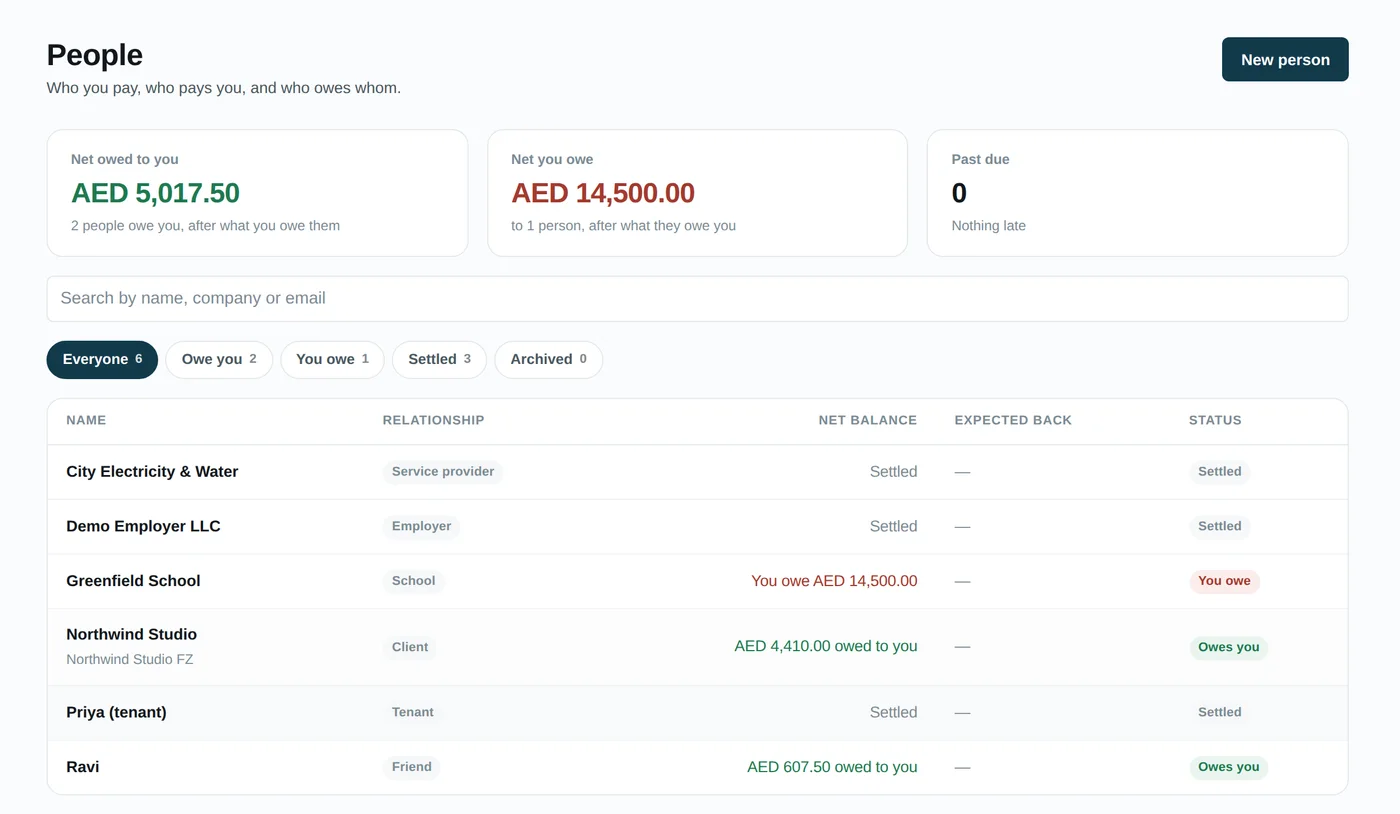Select Greenfield School name
The image size is (1400, 814).
point(133,581)
